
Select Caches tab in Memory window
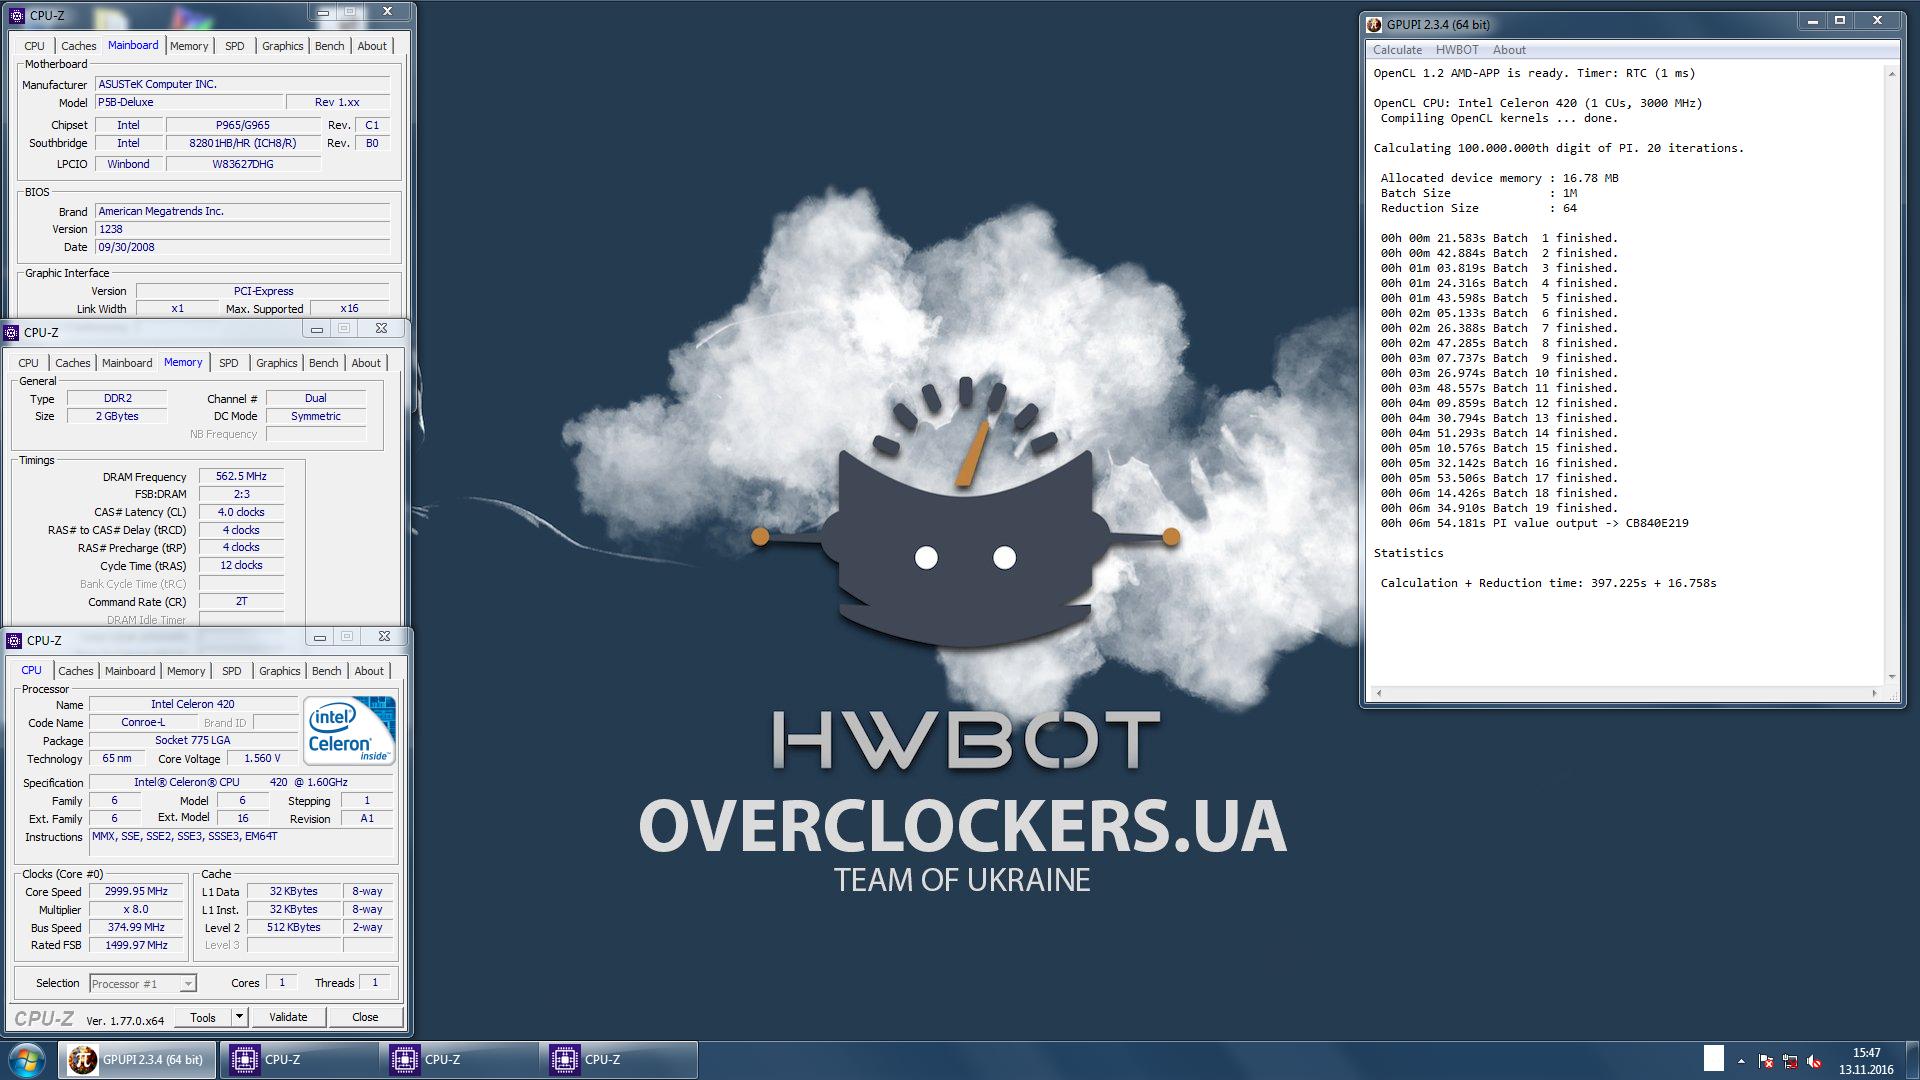72,363
